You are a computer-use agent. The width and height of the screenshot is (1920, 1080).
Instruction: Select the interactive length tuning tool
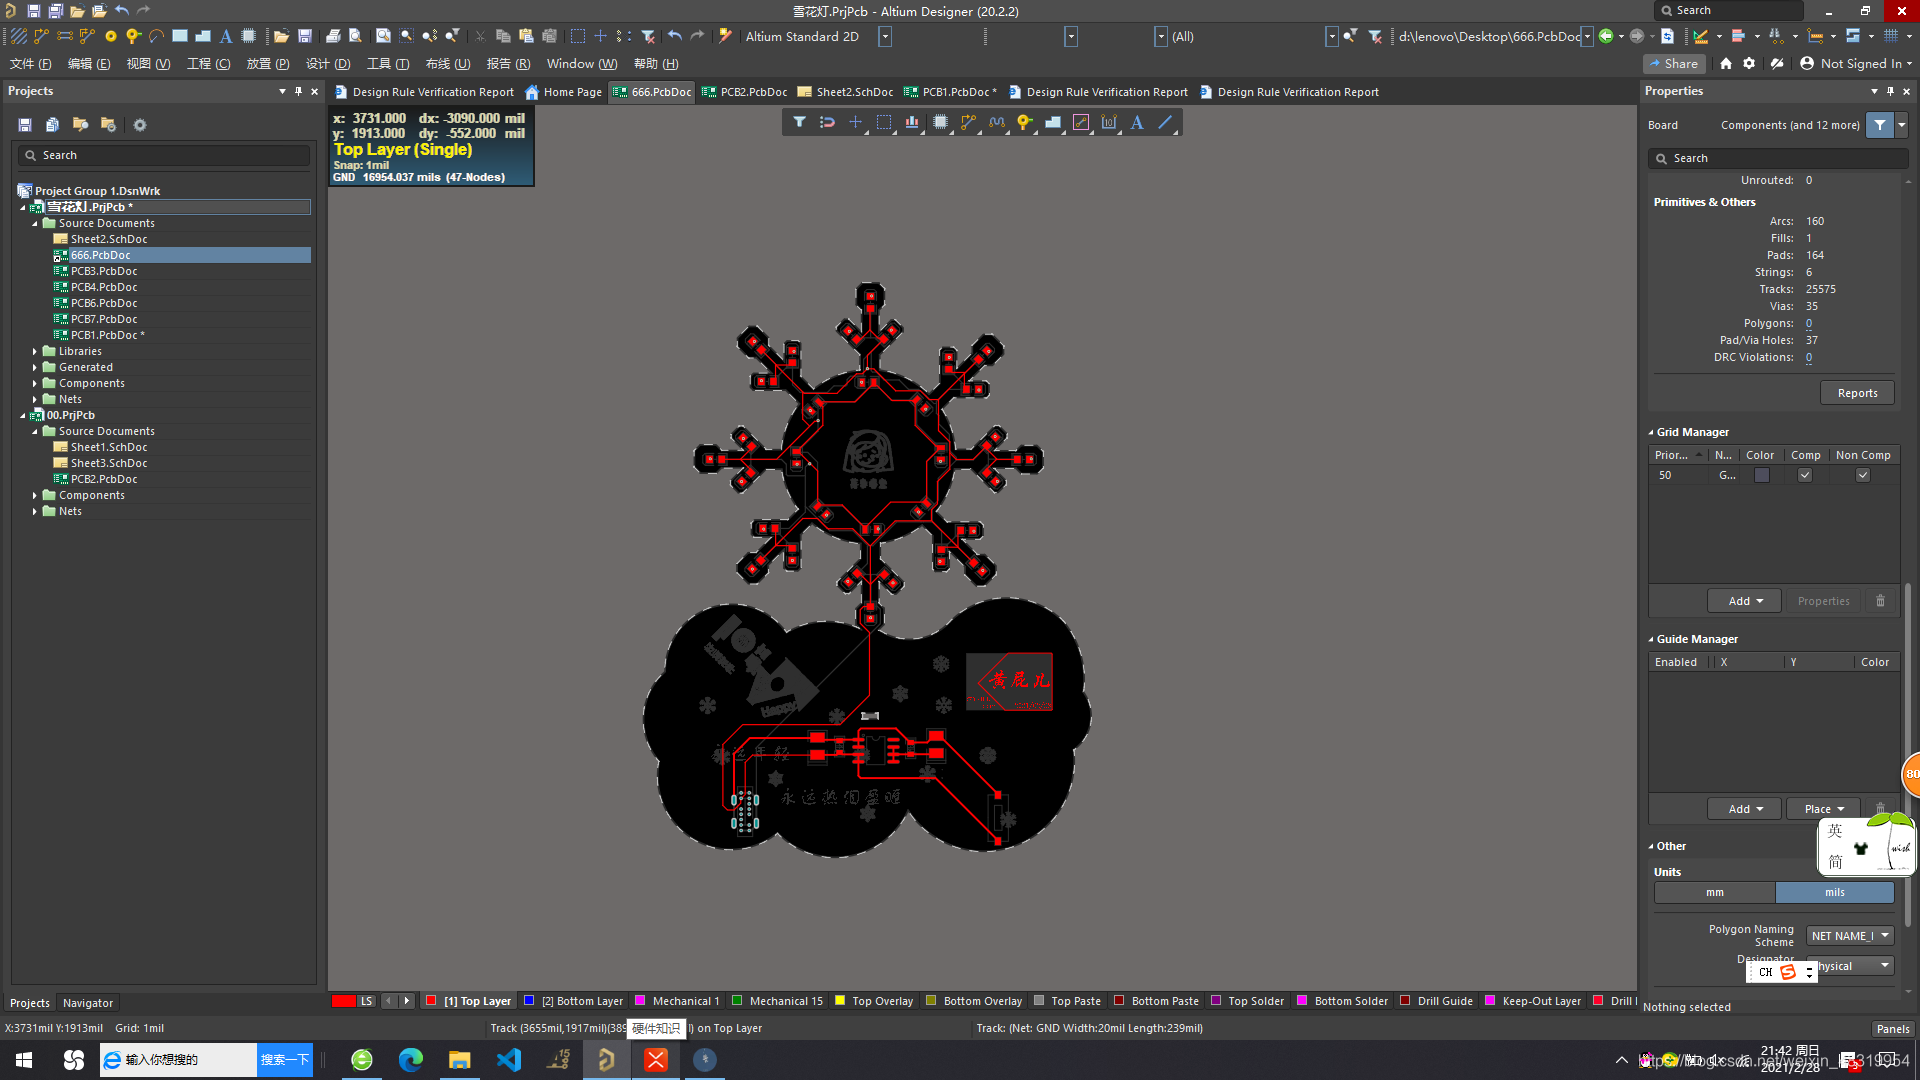click(x=996, y=122)
